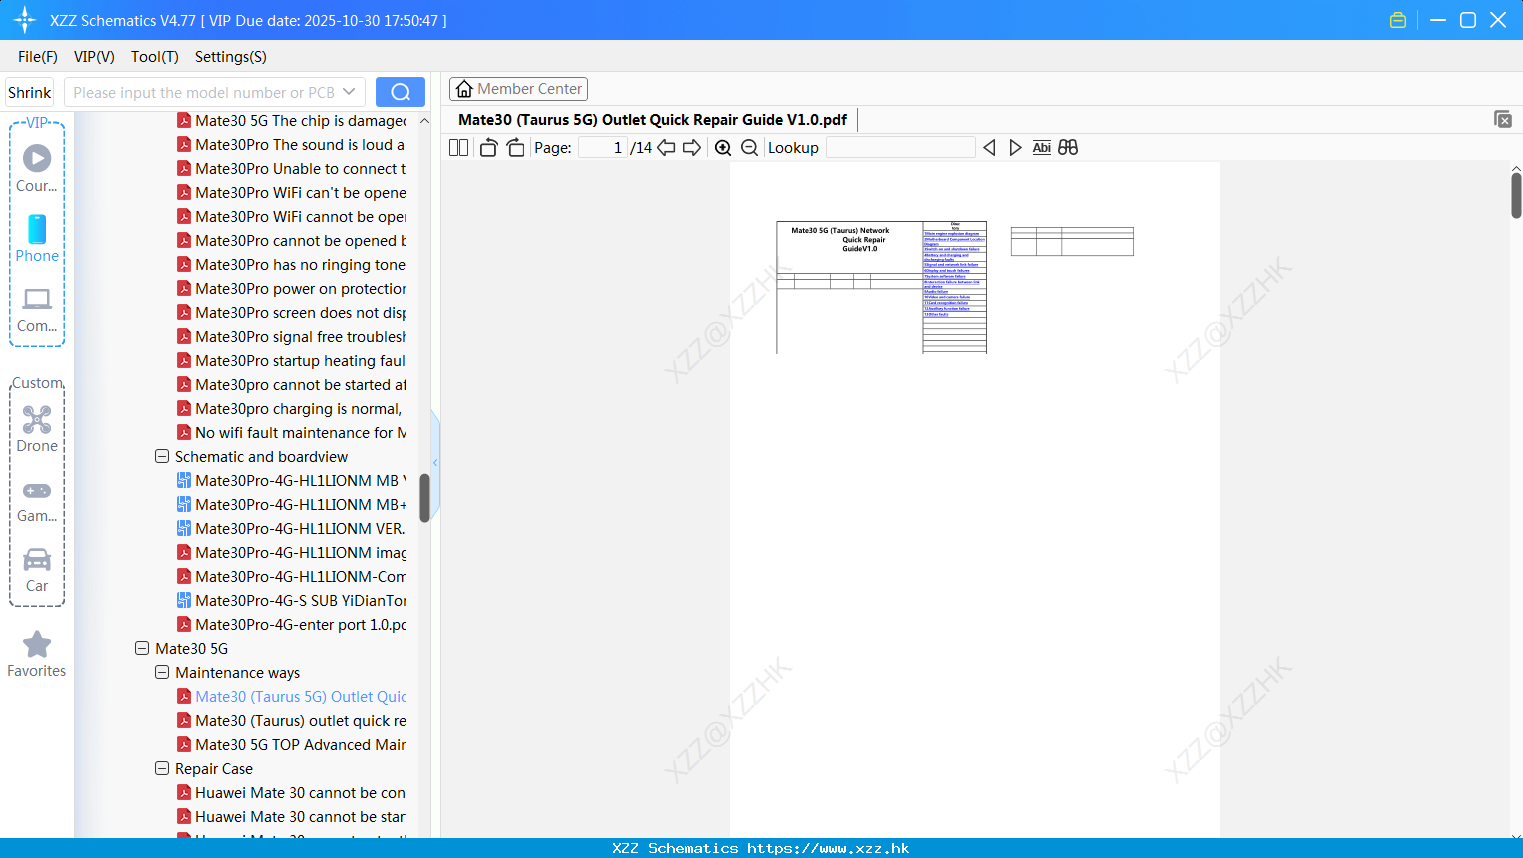Click the Shrink button
This screenshot has height=858, width=1523.
pos(30,92)
